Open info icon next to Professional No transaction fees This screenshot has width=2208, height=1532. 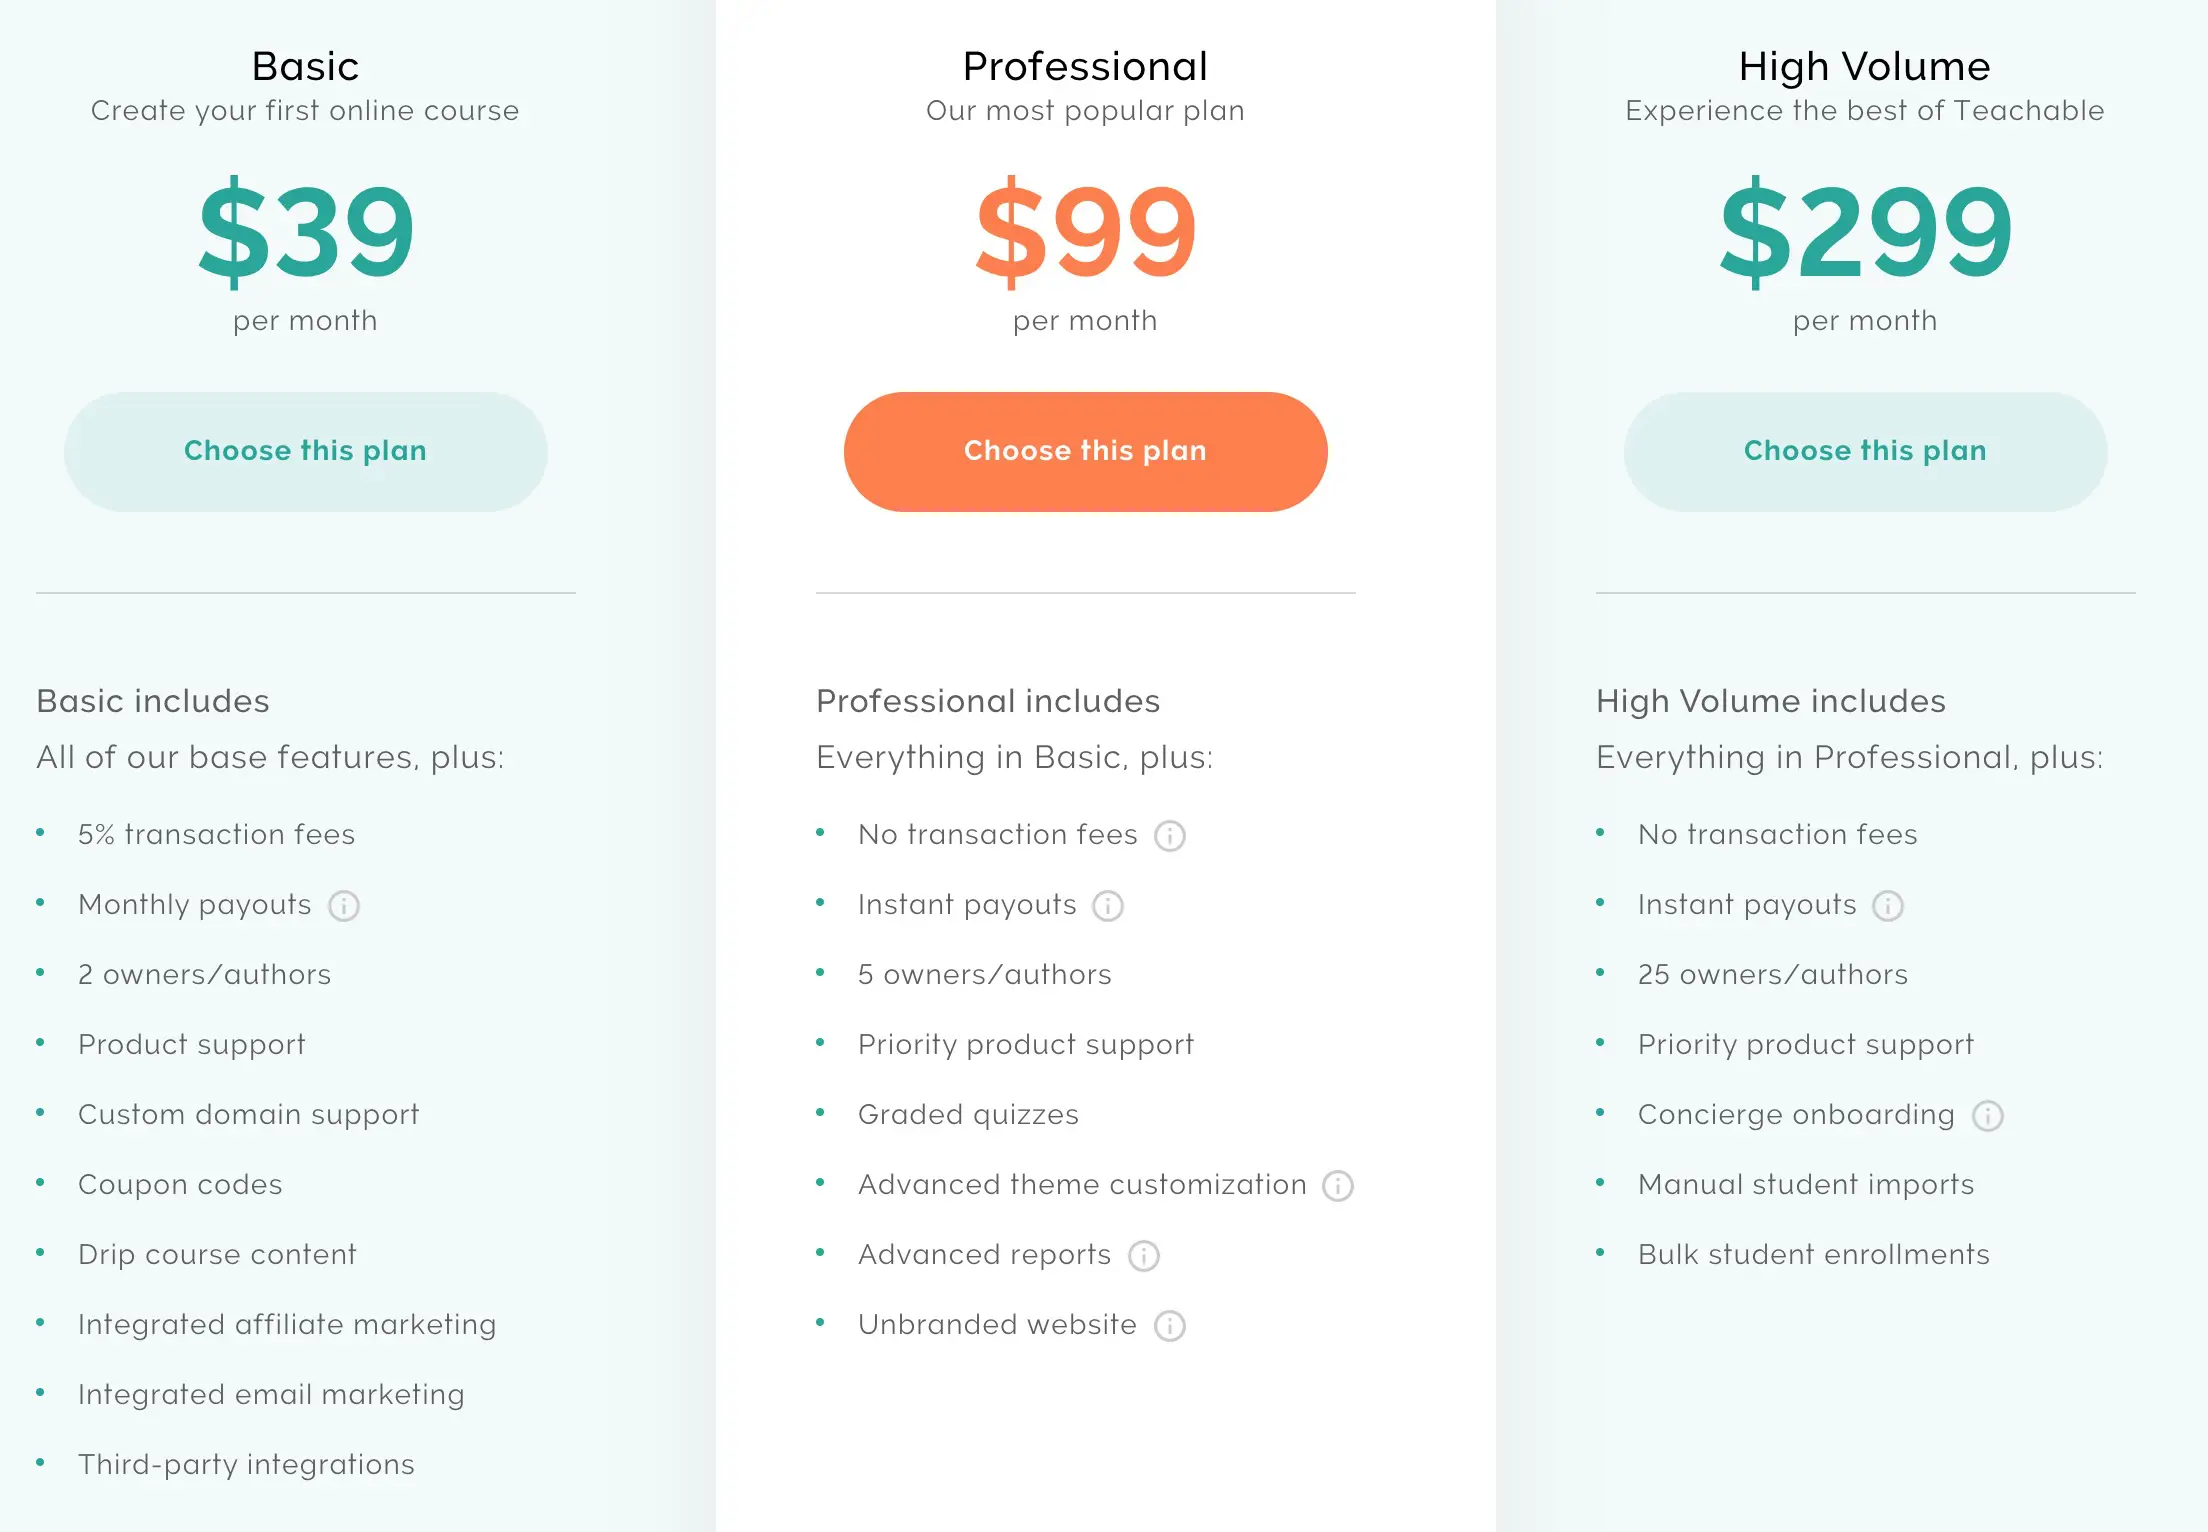(1170, 836)
